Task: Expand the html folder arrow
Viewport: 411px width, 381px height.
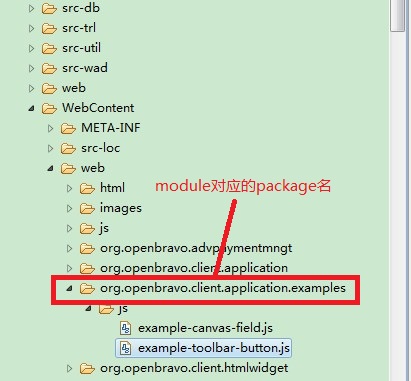Action: coord(69,188)
